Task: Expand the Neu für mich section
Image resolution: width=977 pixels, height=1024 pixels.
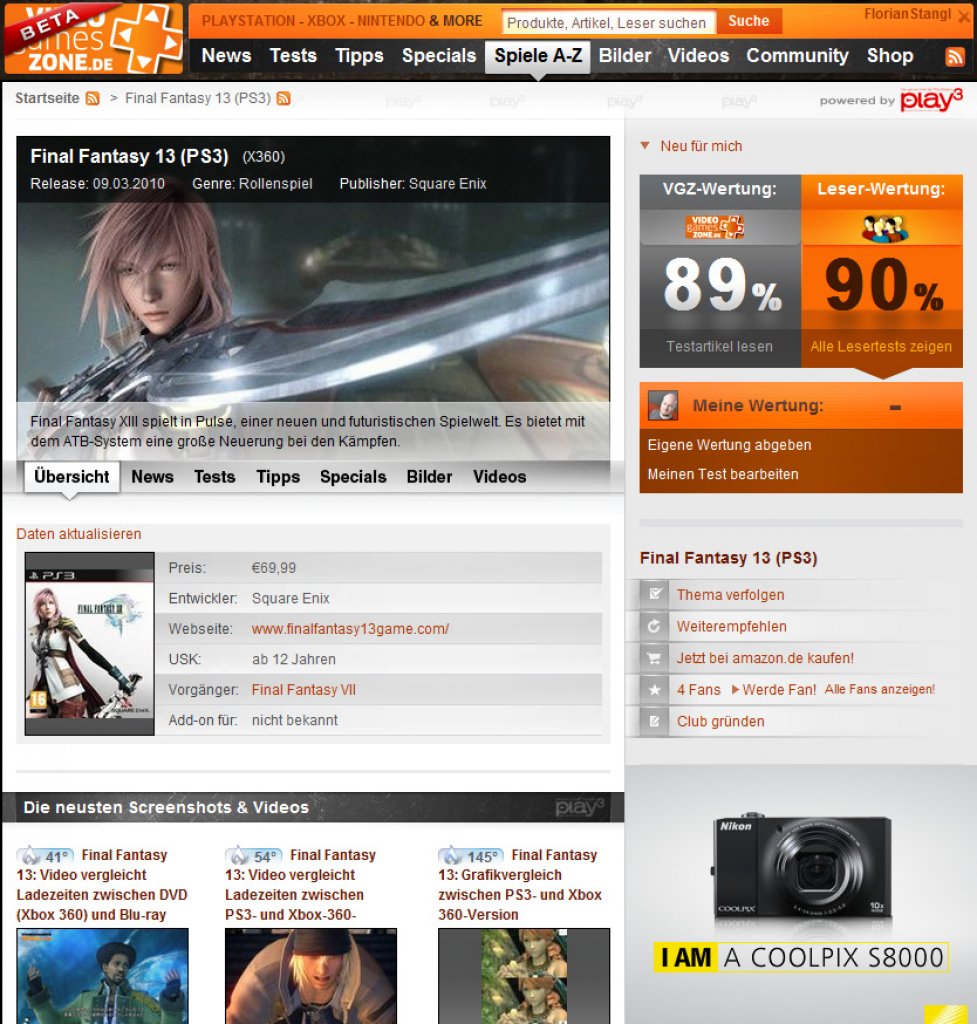Action: [x=692, y=146]
